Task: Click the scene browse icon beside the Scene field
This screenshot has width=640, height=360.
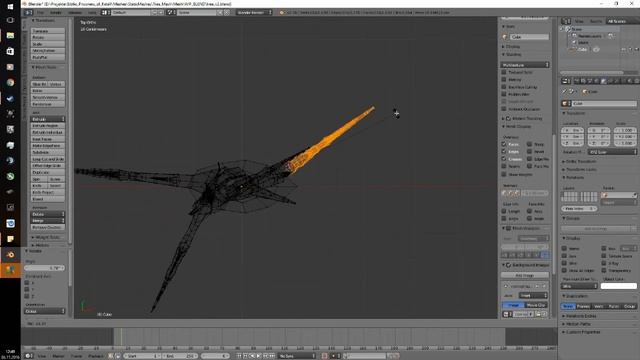Action: tap(172, 13)
